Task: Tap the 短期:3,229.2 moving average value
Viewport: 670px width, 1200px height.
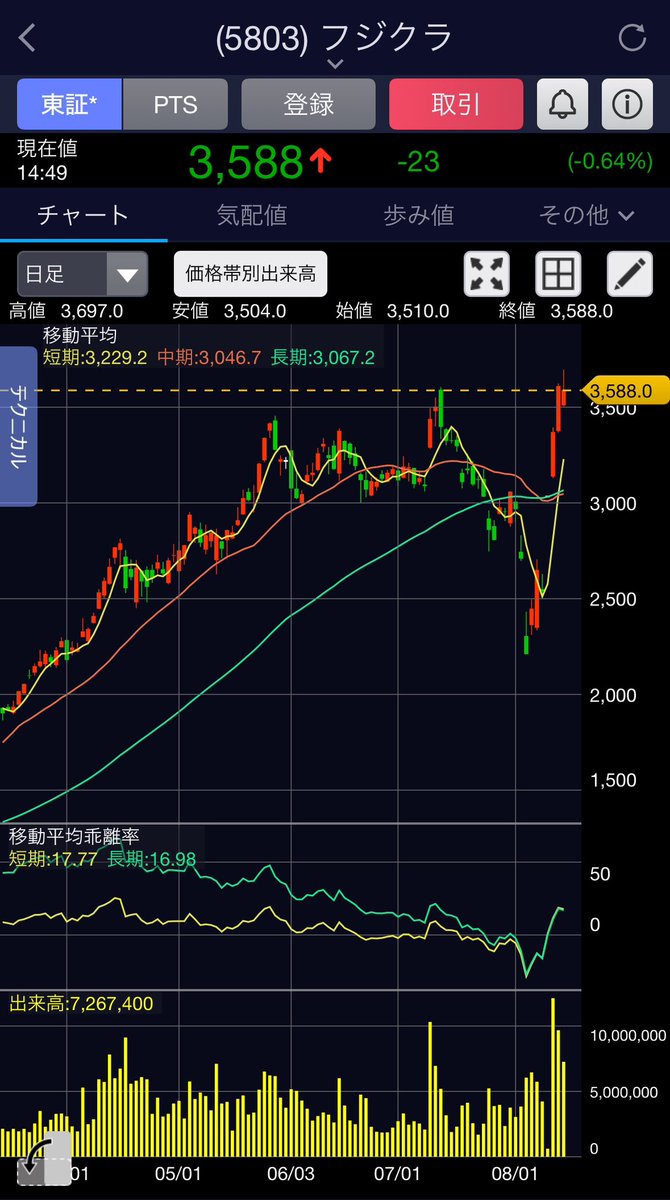Action: click(x=94, y=356)
